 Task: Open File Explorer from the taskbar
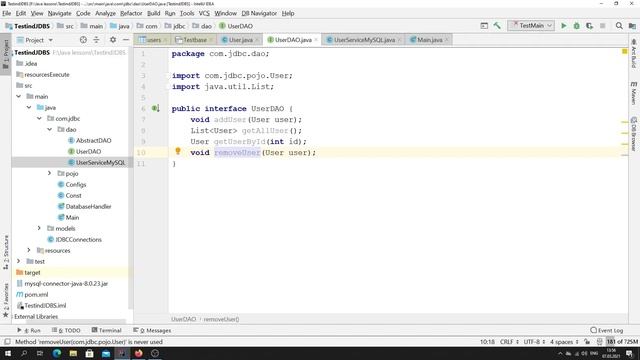point(73,353)
